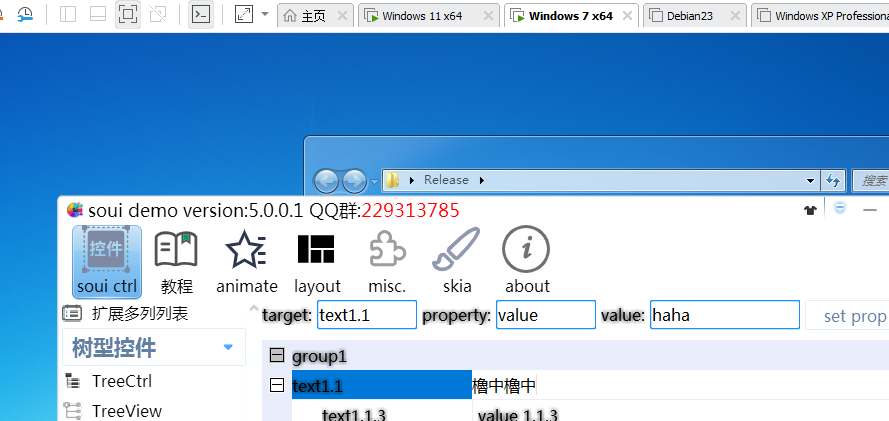Collapse the text1.1 tree node
Viewport: 889px width, 421px height.
pos(277,386)
